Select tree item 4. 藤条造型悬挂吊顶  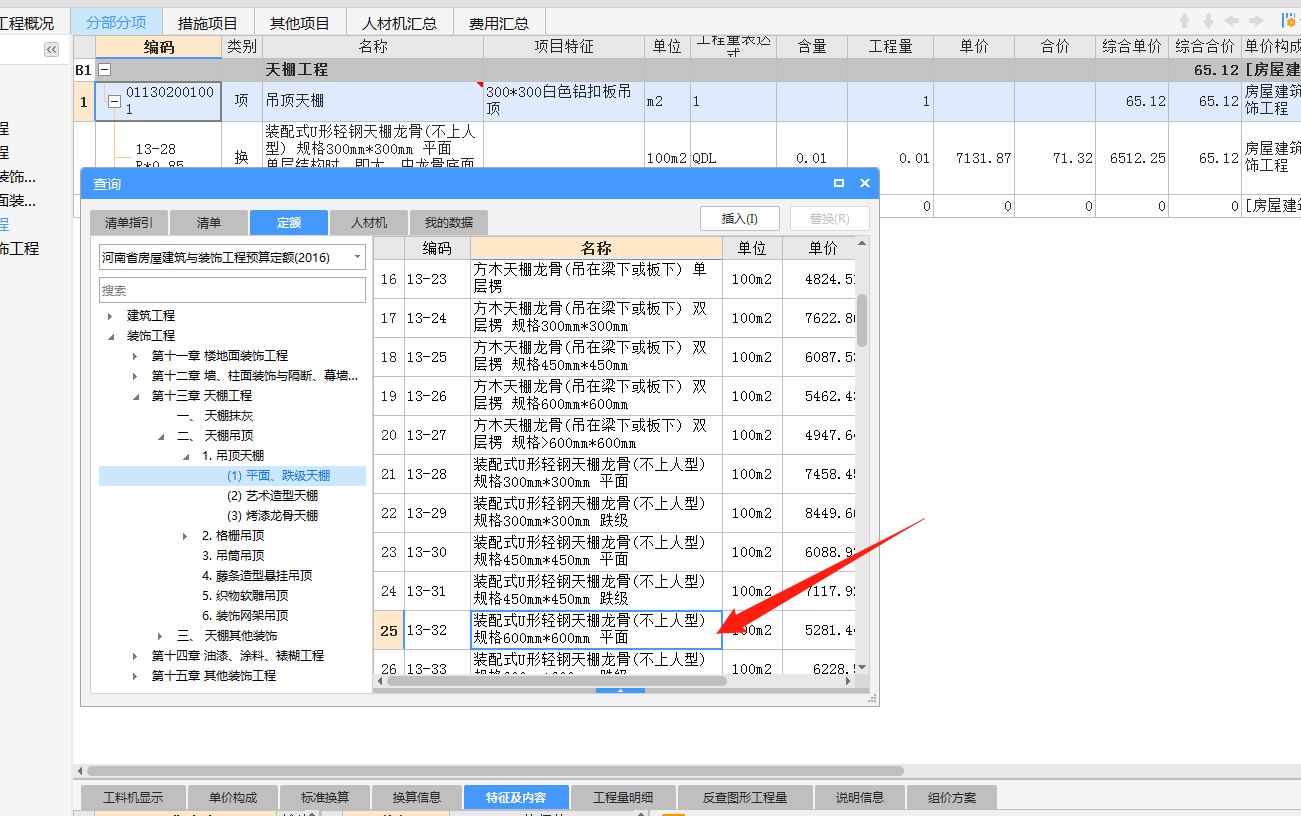(257, 576)
